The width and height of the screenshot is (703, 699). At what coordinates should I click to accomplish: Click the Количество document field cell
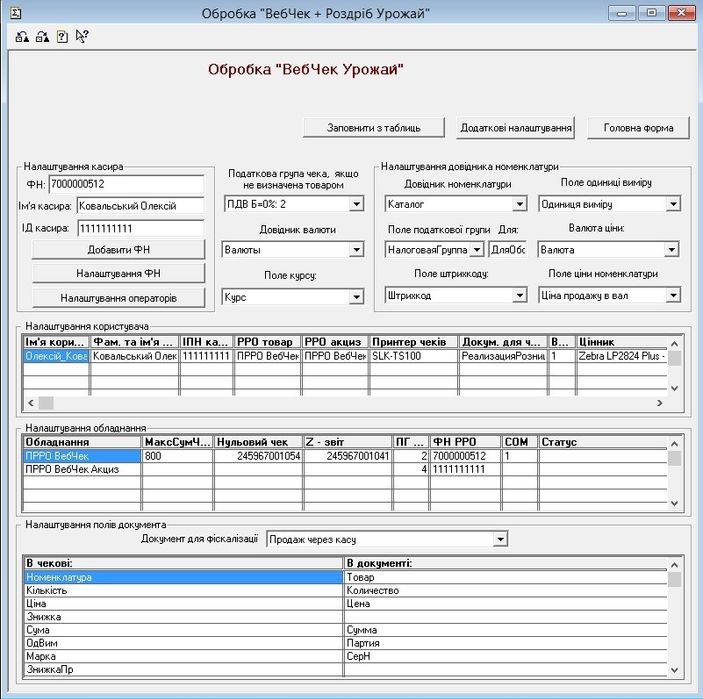506,590
